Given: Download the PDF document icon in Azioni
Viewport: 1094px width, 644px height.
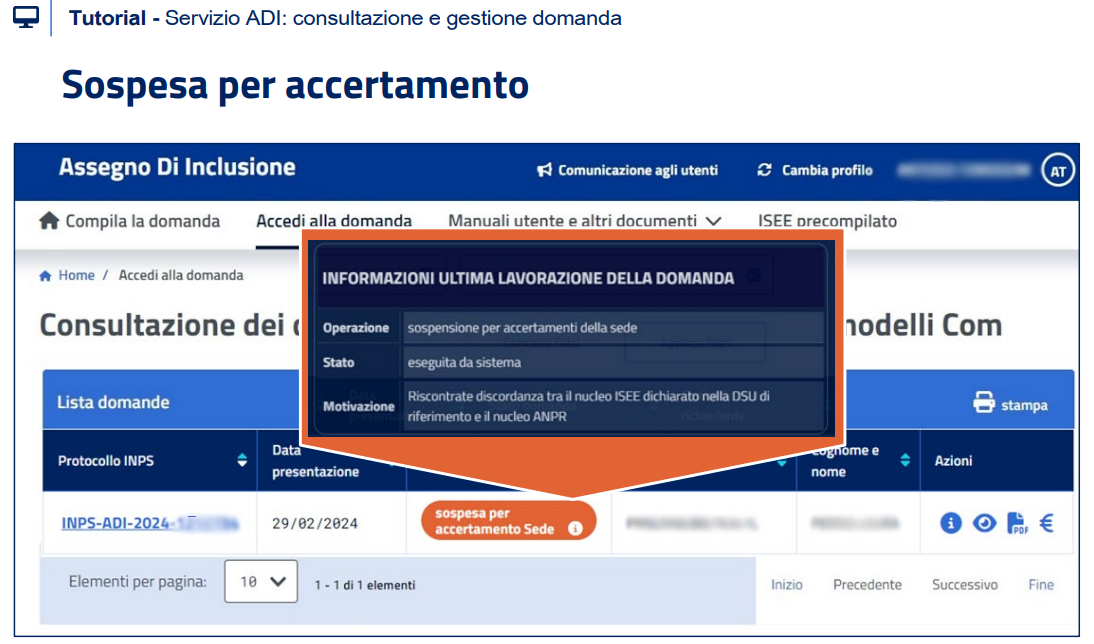Looking at the screenshot, I should point(1017,523).
